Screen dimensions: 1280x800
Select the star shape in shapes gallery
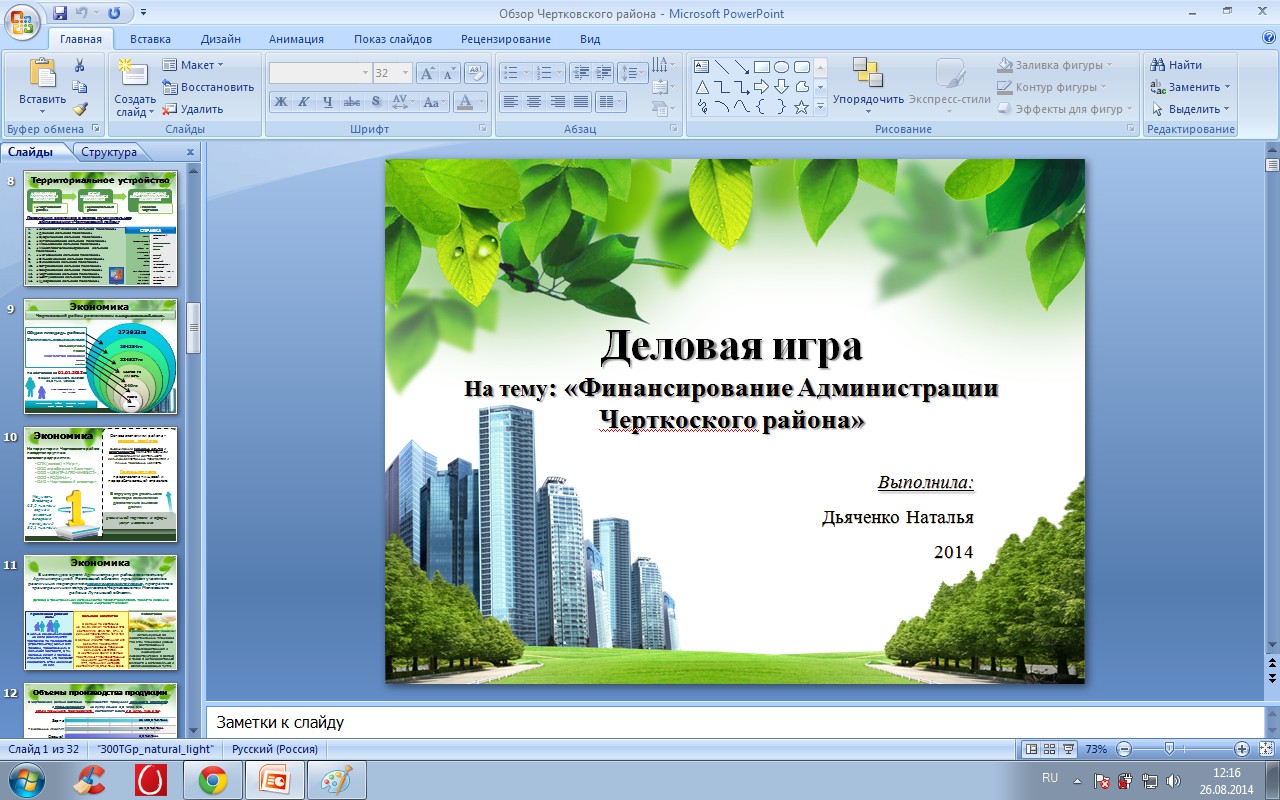pyautogui.click(x=801, y=107)
